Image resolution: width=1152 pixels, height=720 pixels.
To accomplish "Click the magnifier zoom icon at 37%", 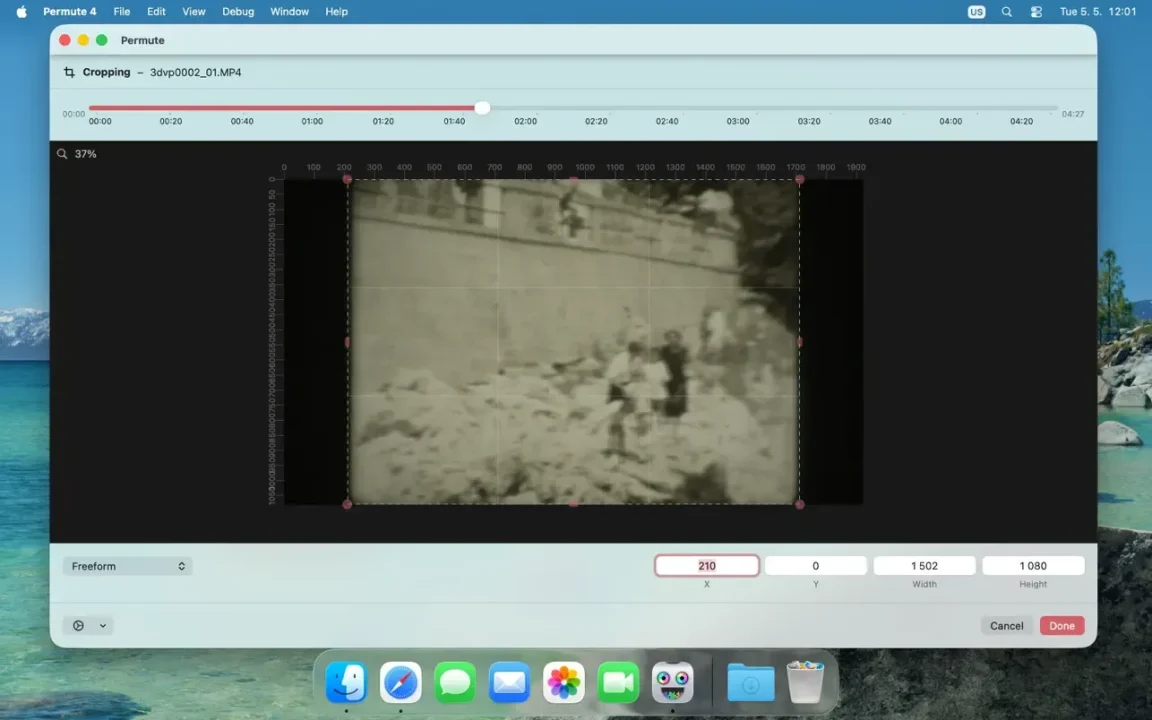I will point(62,154).
